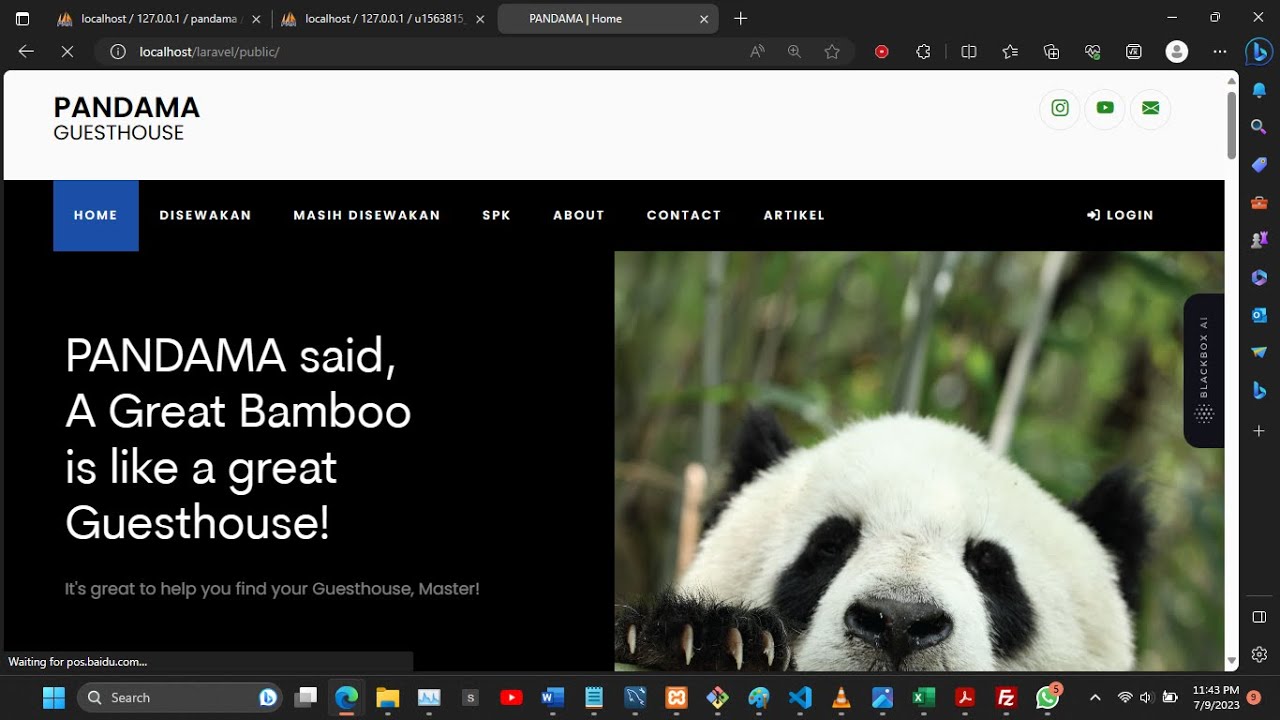This screenshot has width=1280, height=720.
Task: Open Browser essentials heart icon
Action: pyautogui.click(x=1092, y=52)
